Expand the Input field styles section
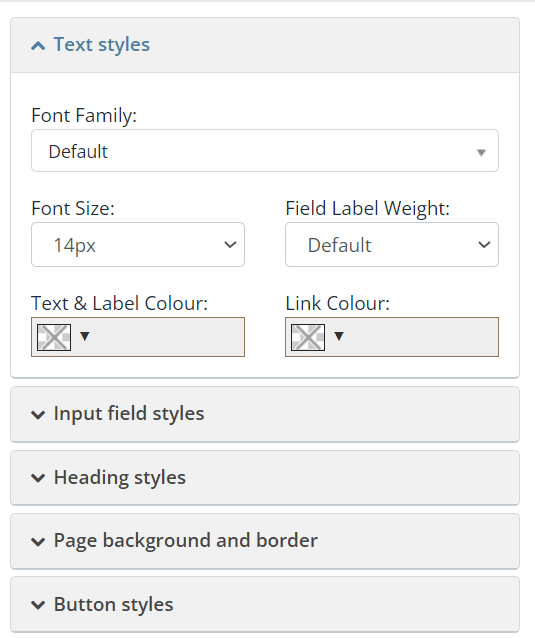Viewport: 535px width, 638px height. [265, 414]
